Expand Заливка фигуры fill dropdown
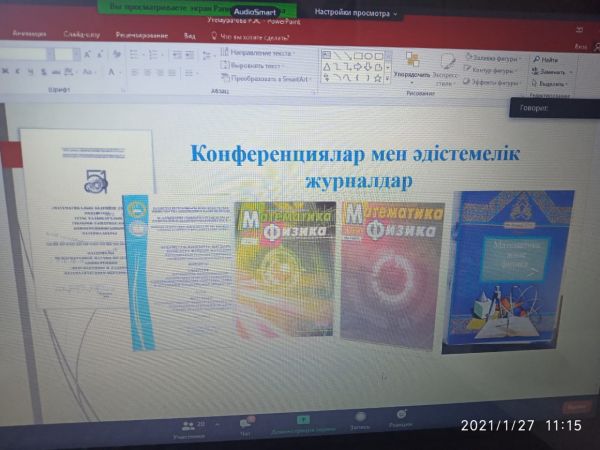The image size is (600, 450). coord(496,60)
